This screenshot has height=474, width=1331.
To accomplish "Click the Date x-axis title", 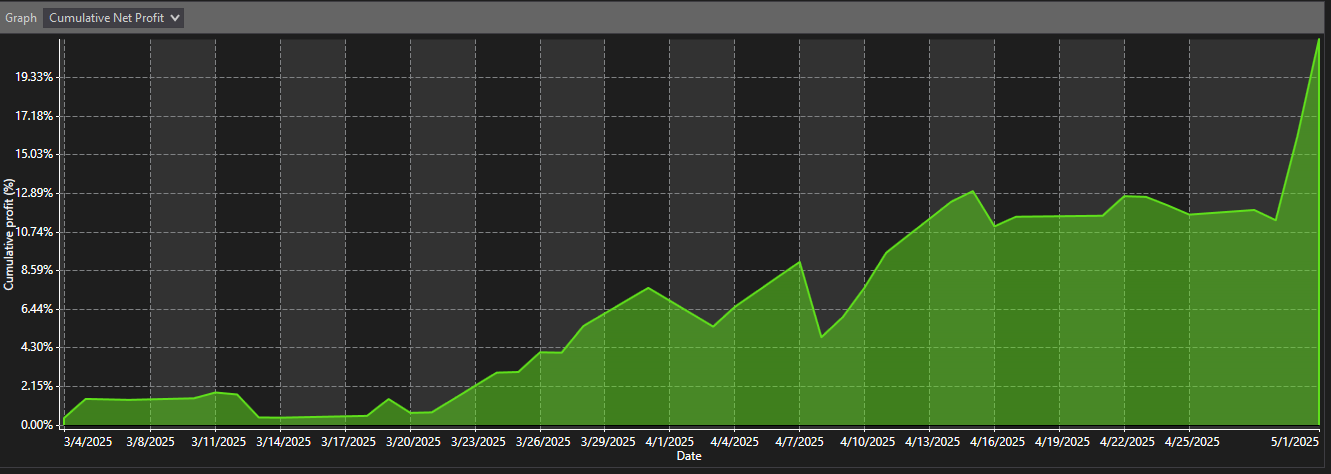I will (688, 456).
